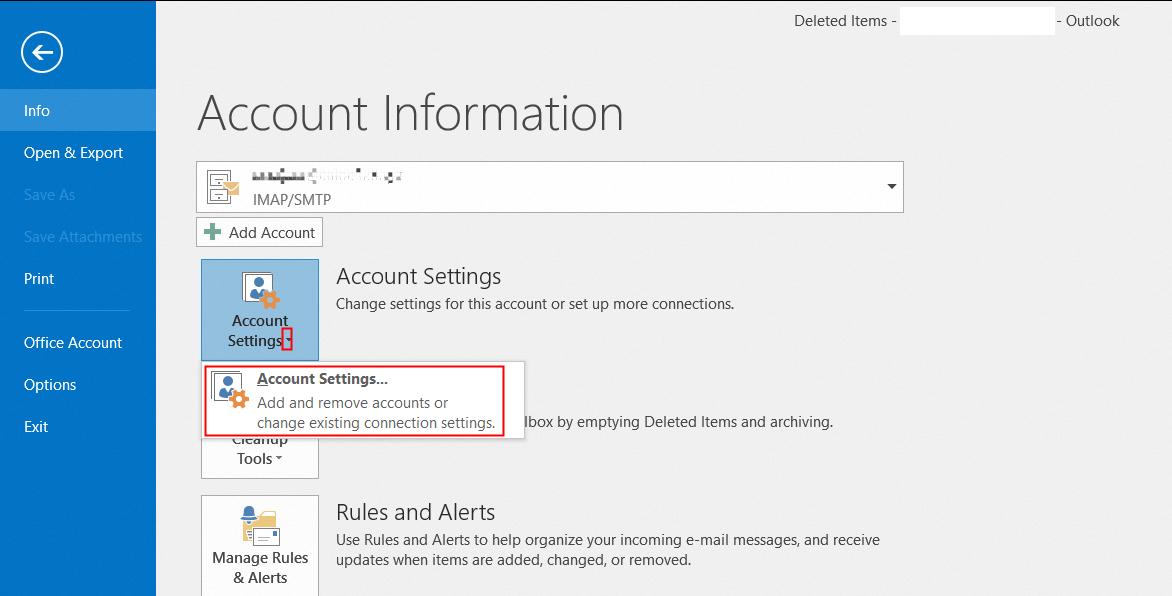This screenshot has height=596, width=1172.
Task: Click the icon beside Account Settings... menu entry
Action: [230, 389]
